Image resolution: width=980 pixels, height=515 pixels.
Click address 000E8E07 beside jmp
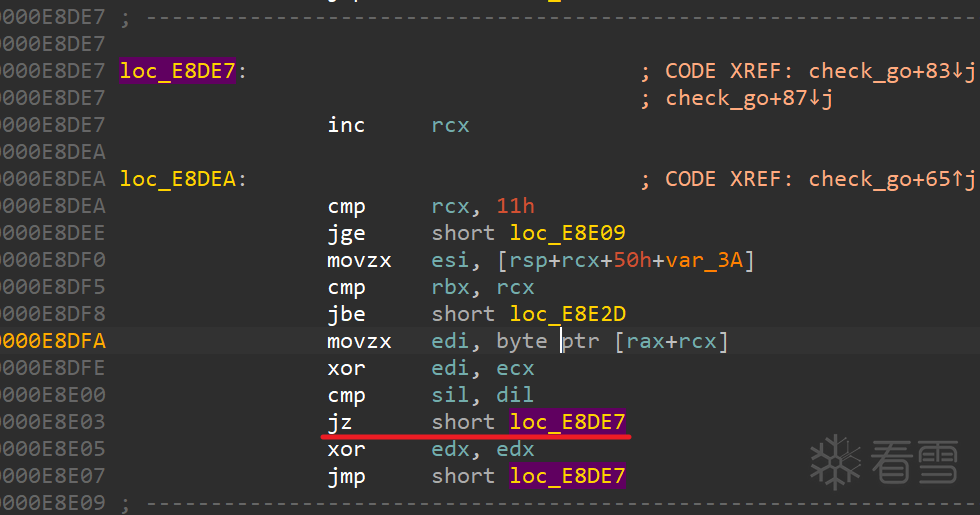52,476
